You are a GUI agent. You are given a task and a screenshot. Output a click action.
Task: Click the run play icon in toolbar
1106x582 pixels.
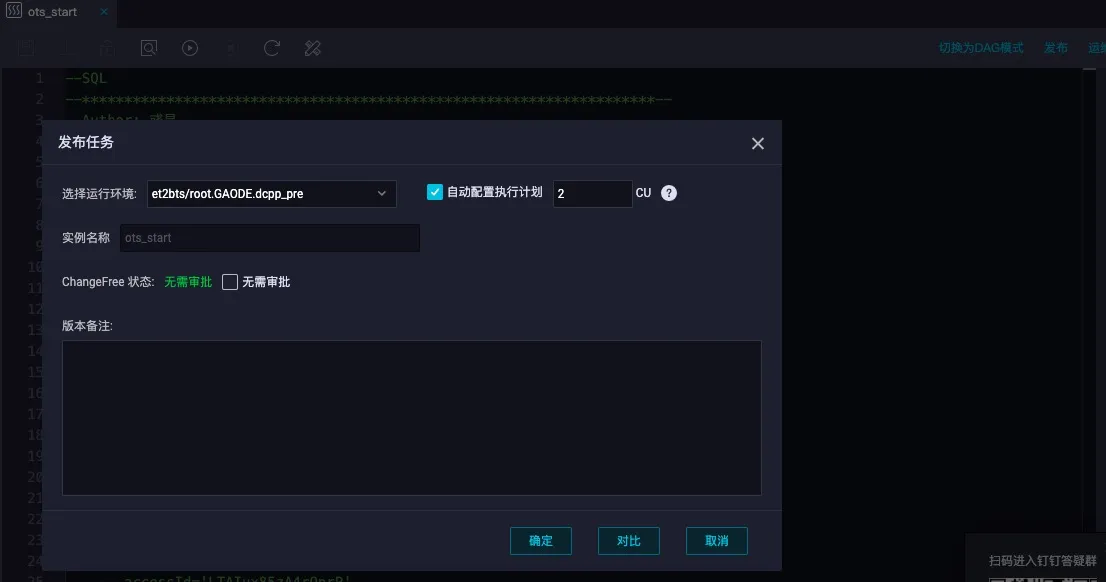pos(190,48)
